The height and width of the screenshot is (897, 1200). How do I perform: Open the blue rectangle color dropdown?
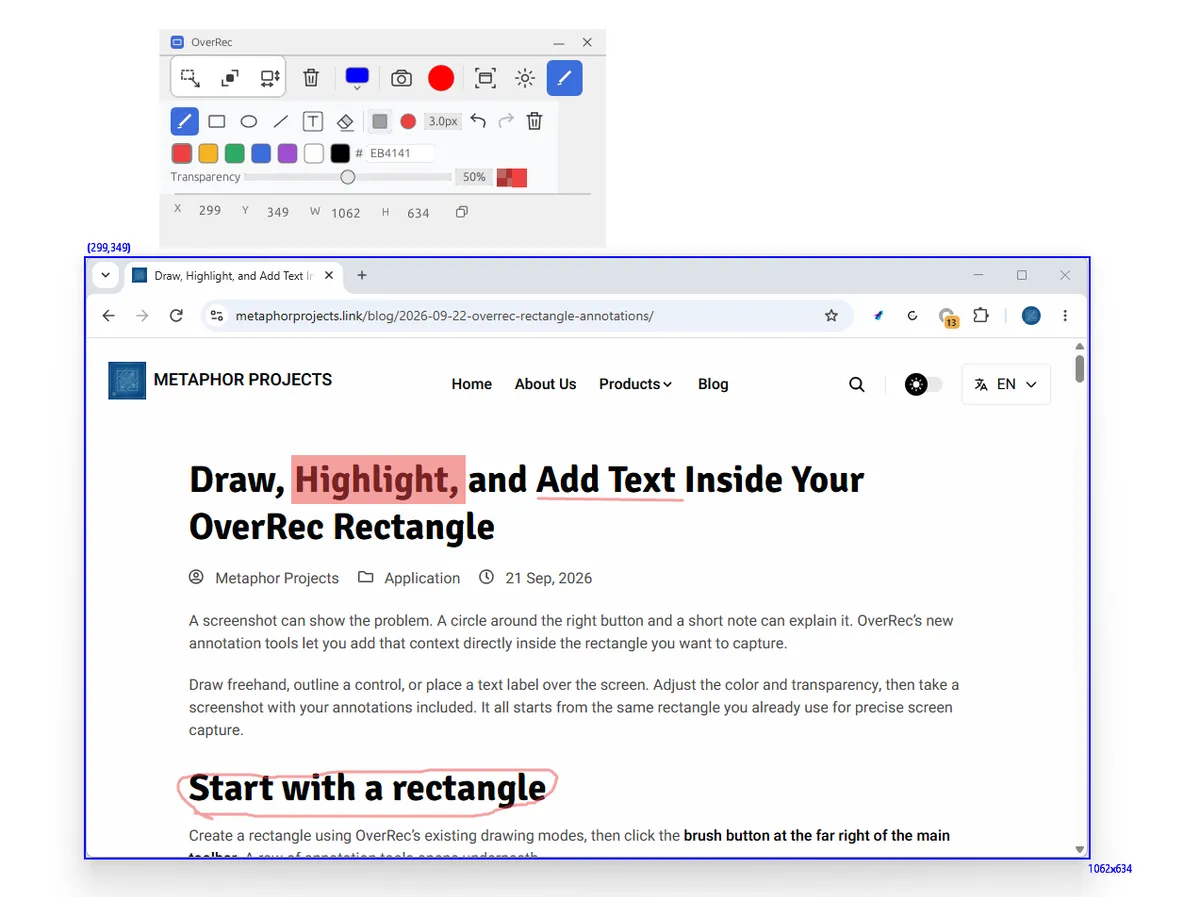357,79
